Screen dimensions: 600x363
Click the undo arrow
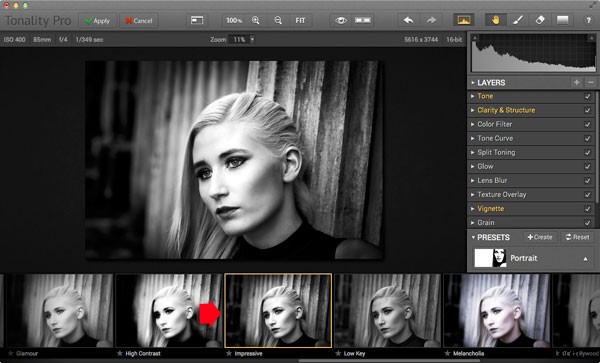coord(408,20)
